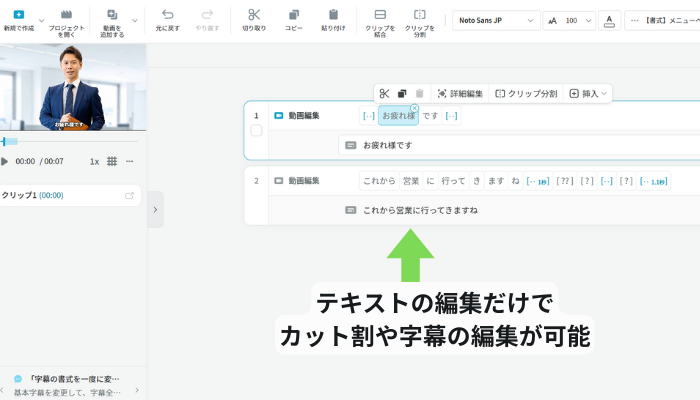Edit the subtitle field お疲れ様です
700x400 pixels.
[x=519, y=145]
